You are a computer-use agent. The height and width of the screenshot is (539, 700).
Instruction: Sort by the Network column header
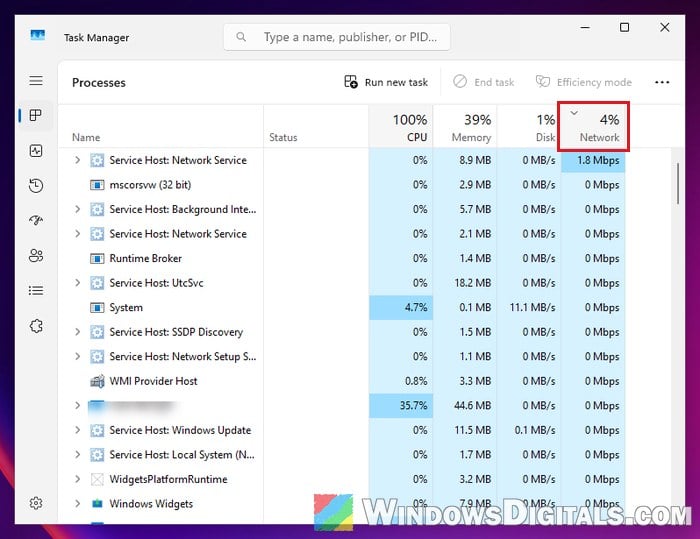[593, 126]
